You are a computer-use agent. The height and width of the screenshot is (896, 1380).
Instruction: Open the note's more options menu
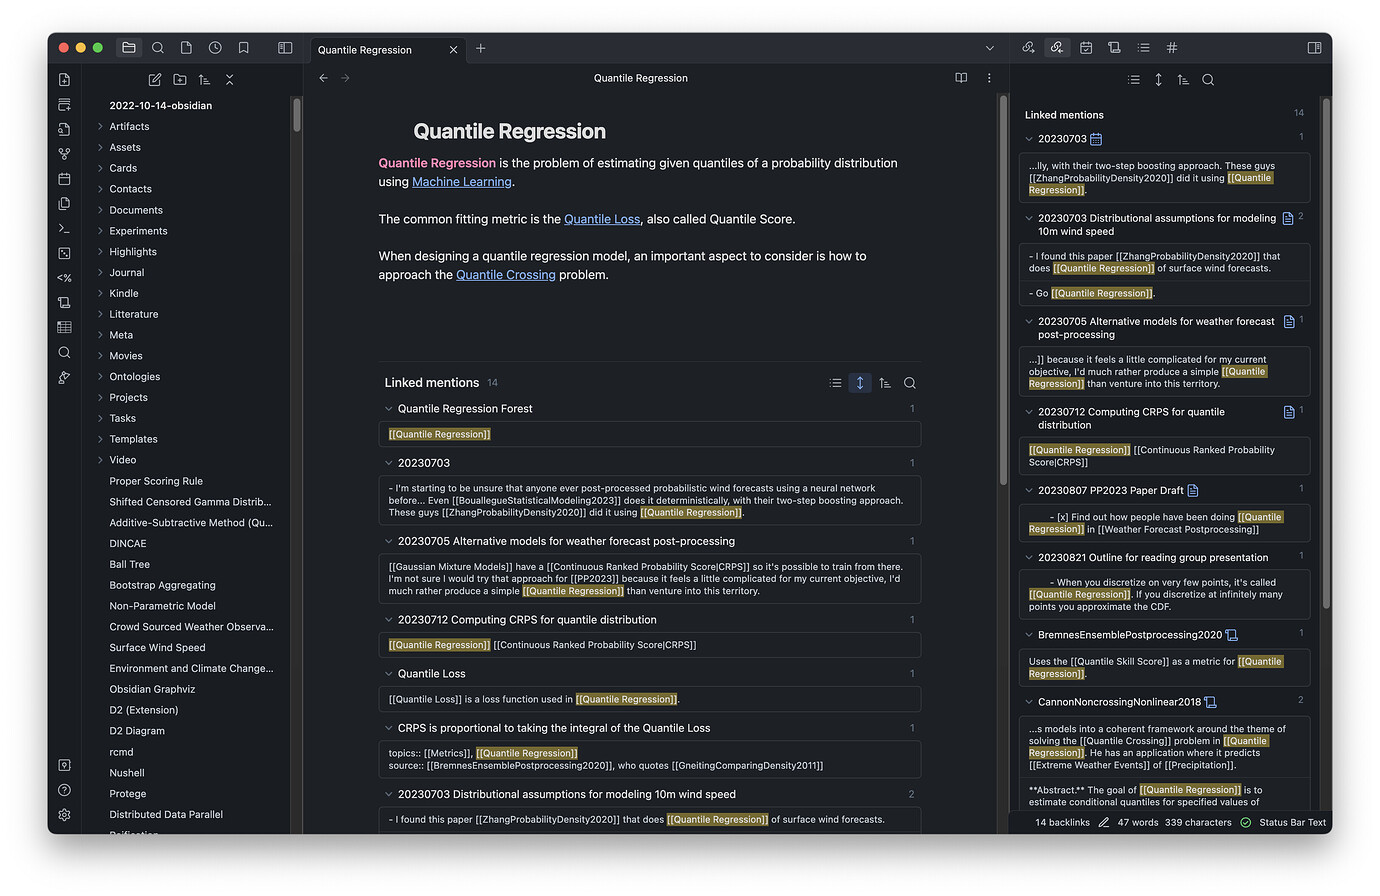tap(989, 78)
